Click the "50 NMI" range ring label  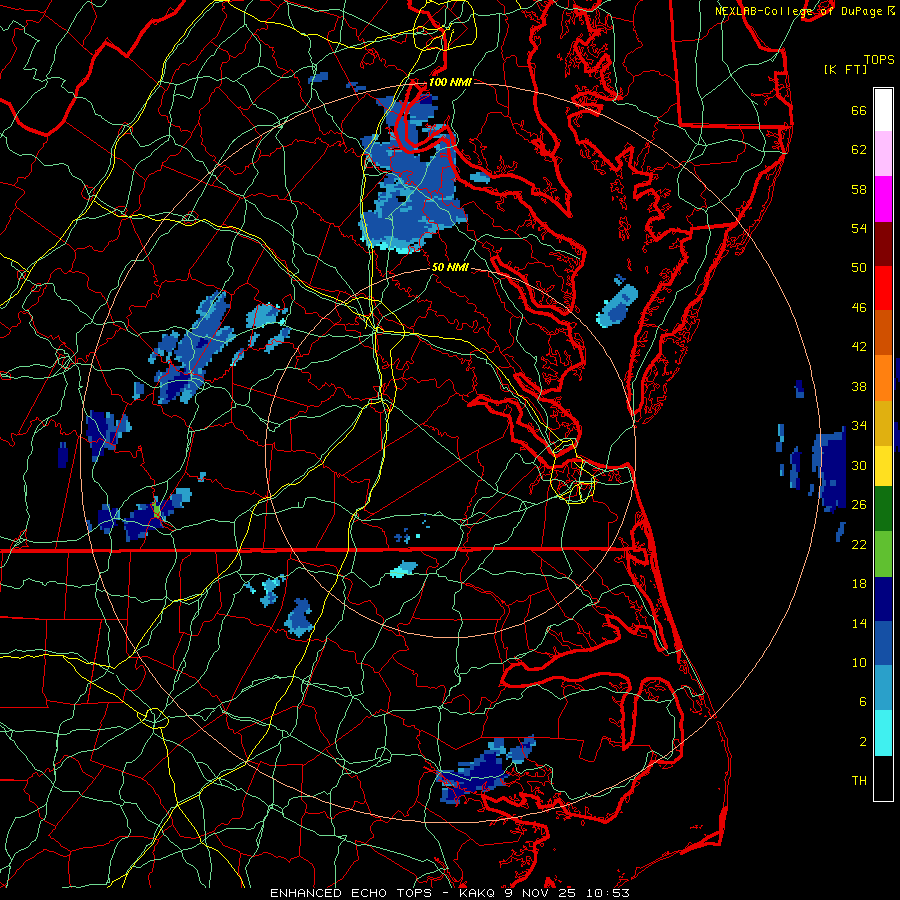click(x=450, y=267)
